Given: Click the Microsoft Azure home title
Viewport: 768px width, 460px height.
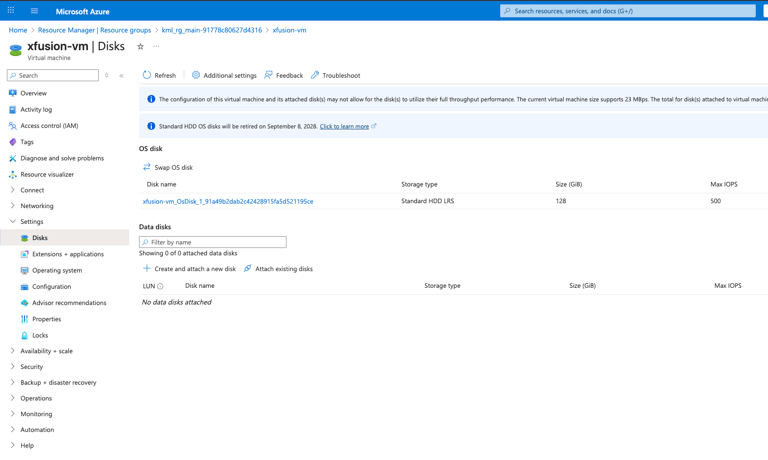Looking at the screenshot, I should pyautogui.click(x=82, y=11).
